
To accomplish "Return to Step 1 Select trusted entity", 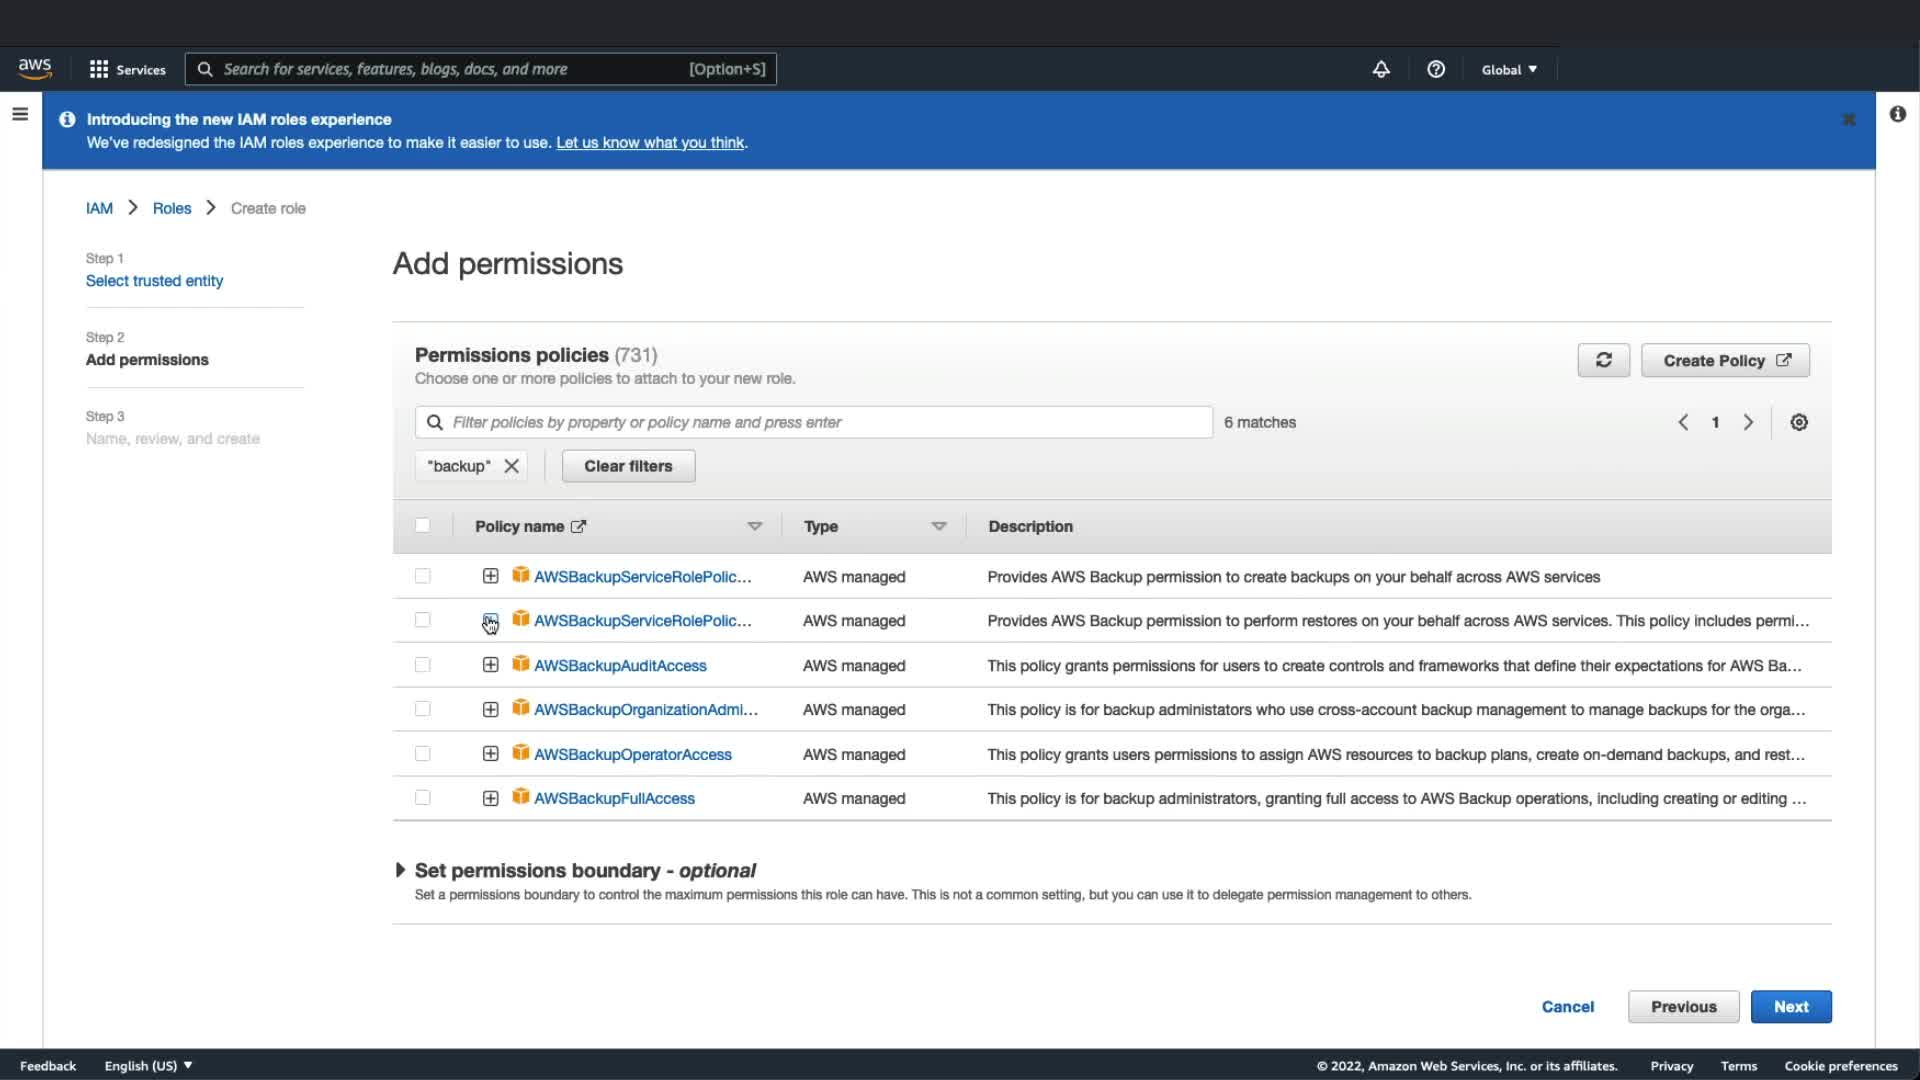I will pyautogui.click(x=154, y=281).
